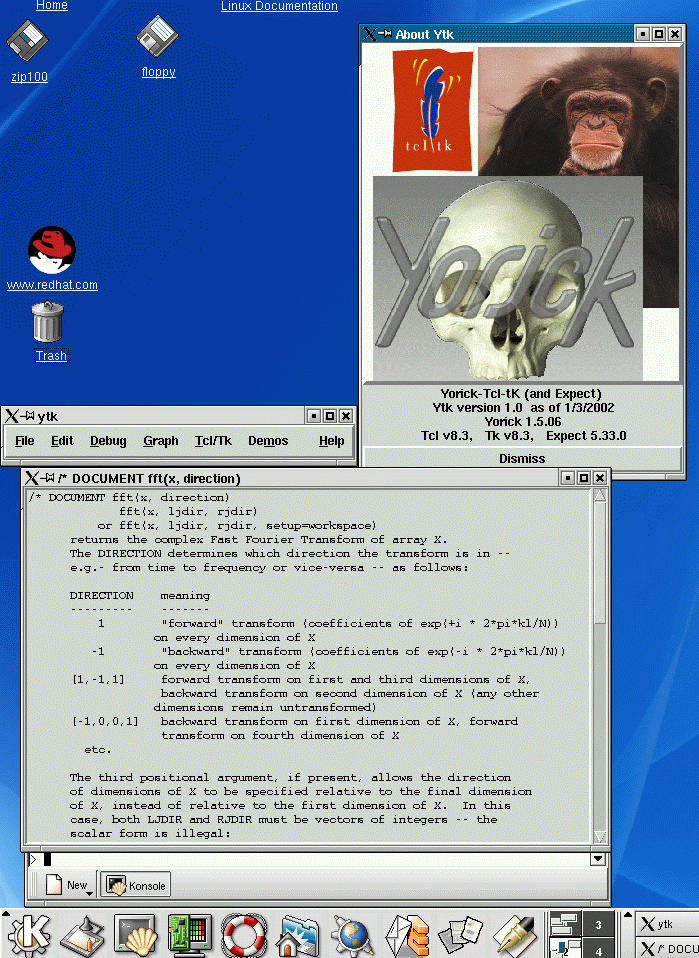Toggle sticky pin on DOCUMENT fft window titlebar

pos(47,478)
